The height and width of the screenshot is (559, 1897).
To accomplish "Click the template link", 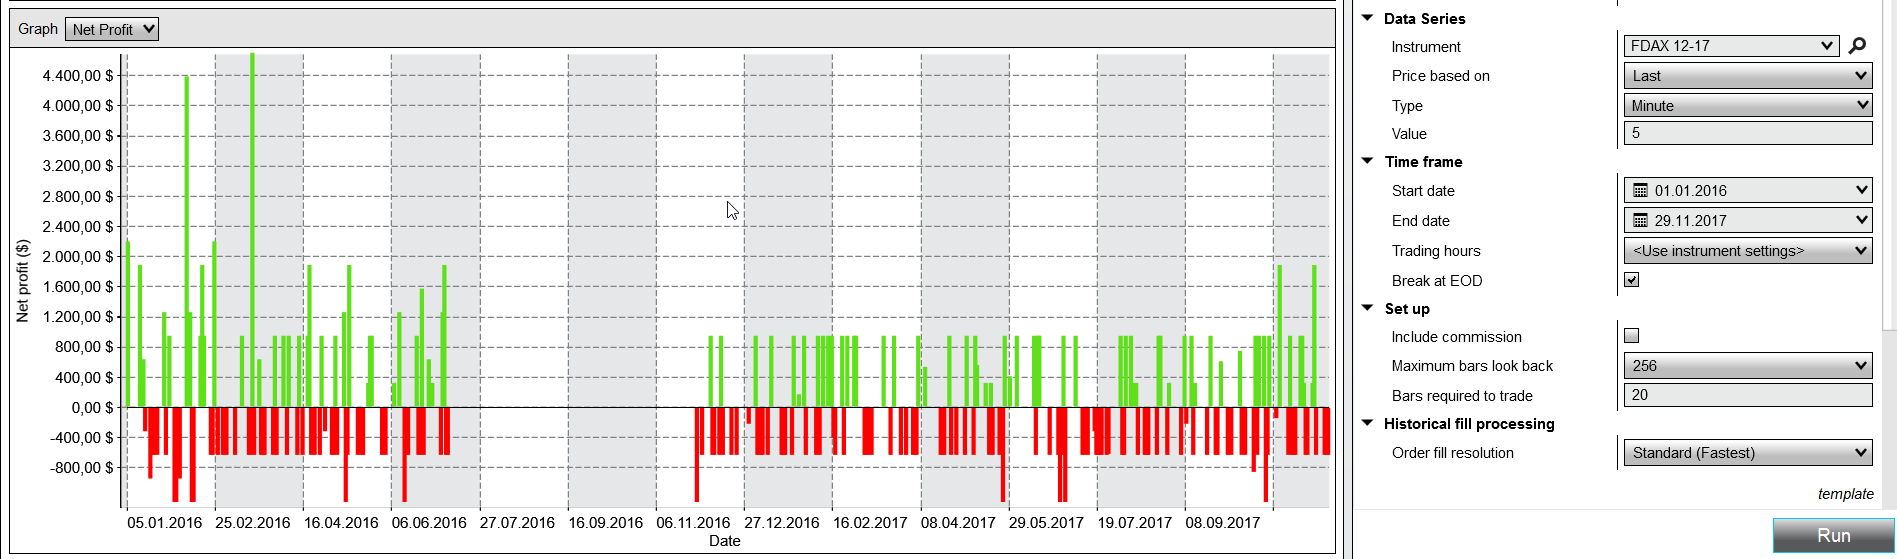I will click(x=1845, y=494).
